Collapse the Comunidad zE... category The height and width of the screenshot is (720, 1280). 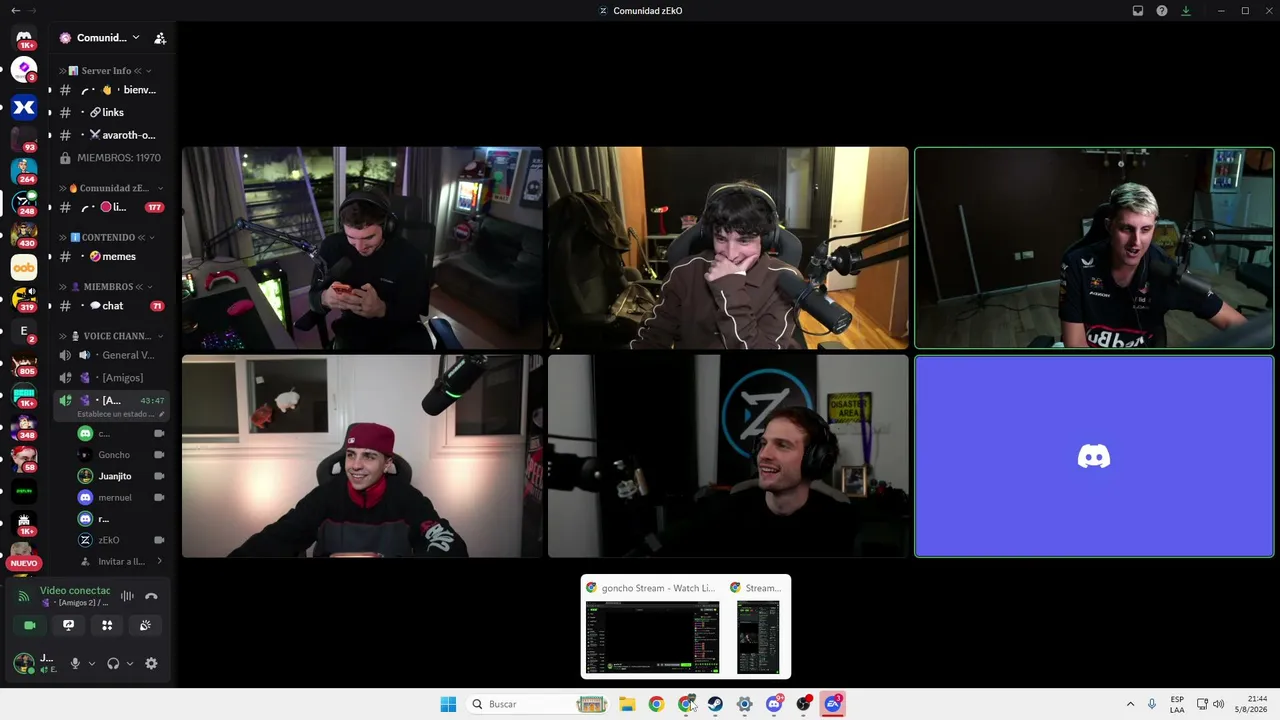pyautogui.click(x=112, y=188)
